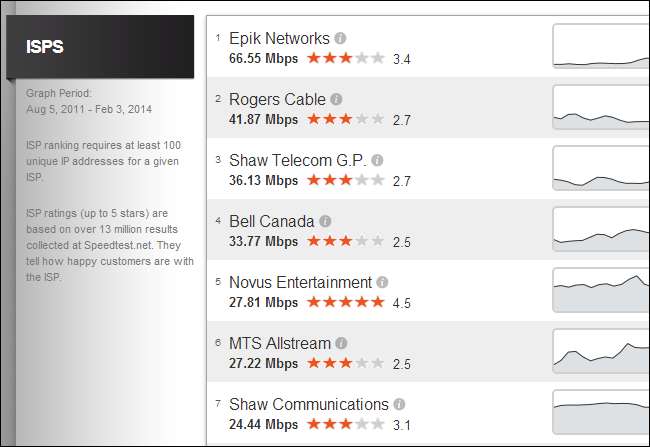Open info icon for Shaw Telecom G.P.
The height and width of the screenshot is (447, 650).
click(377, 160)
